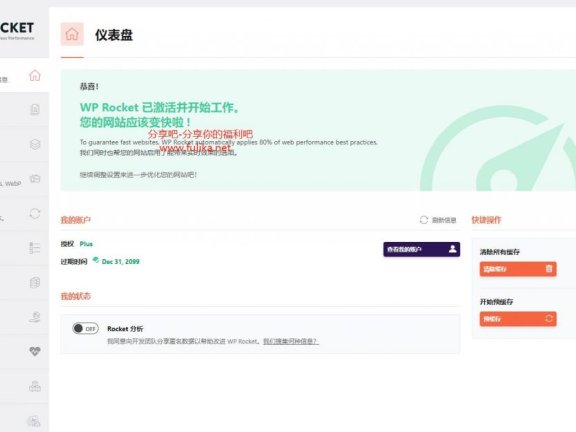Open the Preload circular-arrows sidebar icon

tap(35, 213)
